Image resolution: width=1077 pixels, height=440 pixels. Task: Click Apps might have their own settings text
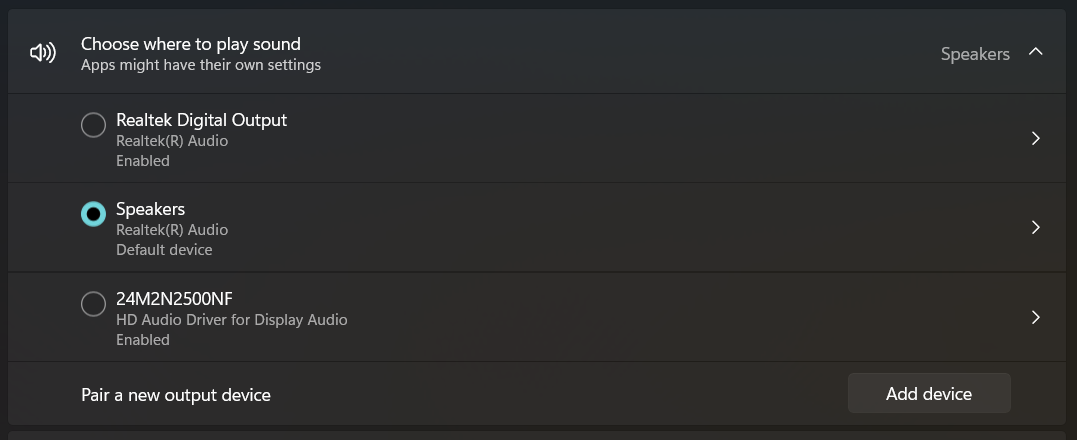click(201, 65)
